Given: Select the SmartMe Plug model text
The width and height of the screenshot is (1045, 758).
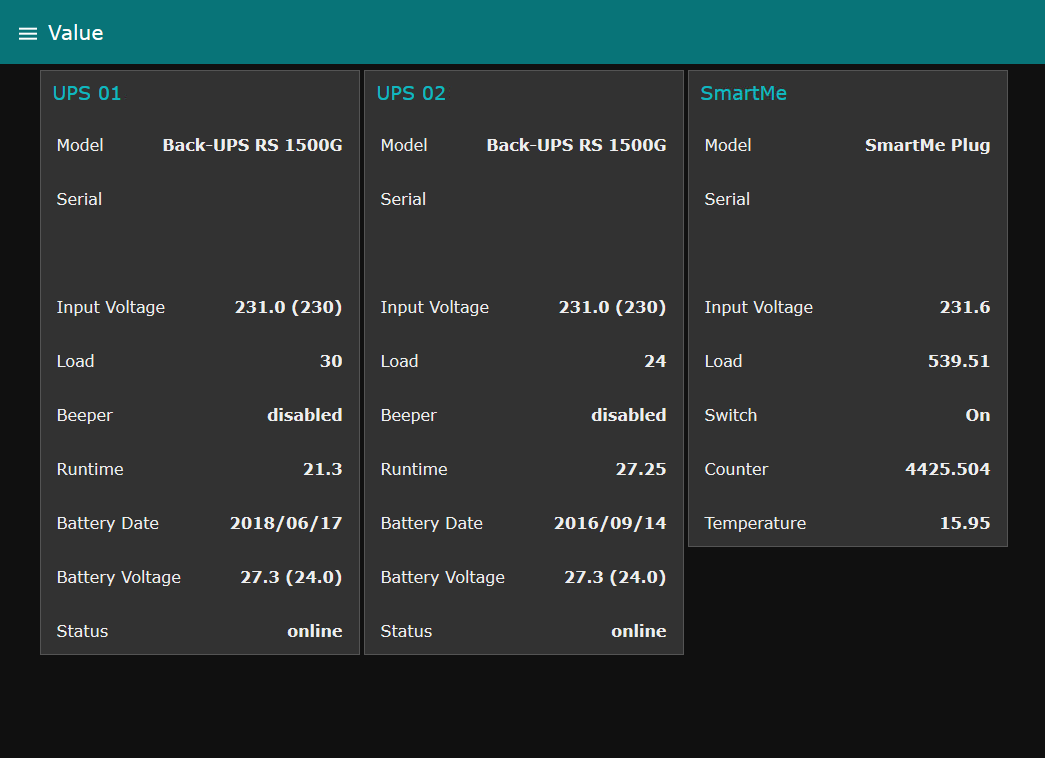Looking at the screenshot, I should click(927, 145).
